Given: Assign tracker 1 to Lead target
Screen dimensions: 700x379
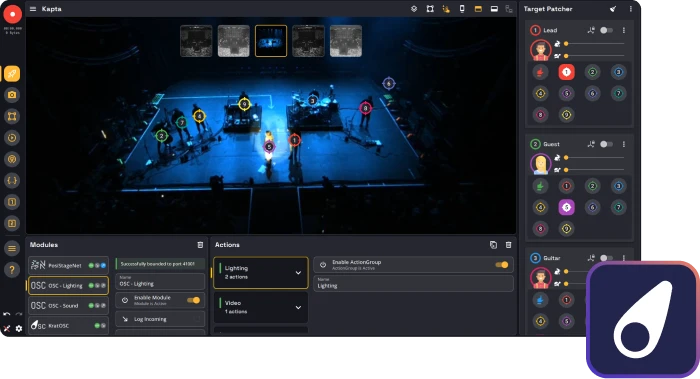Looking at the screenshot, I should (567, 72).
